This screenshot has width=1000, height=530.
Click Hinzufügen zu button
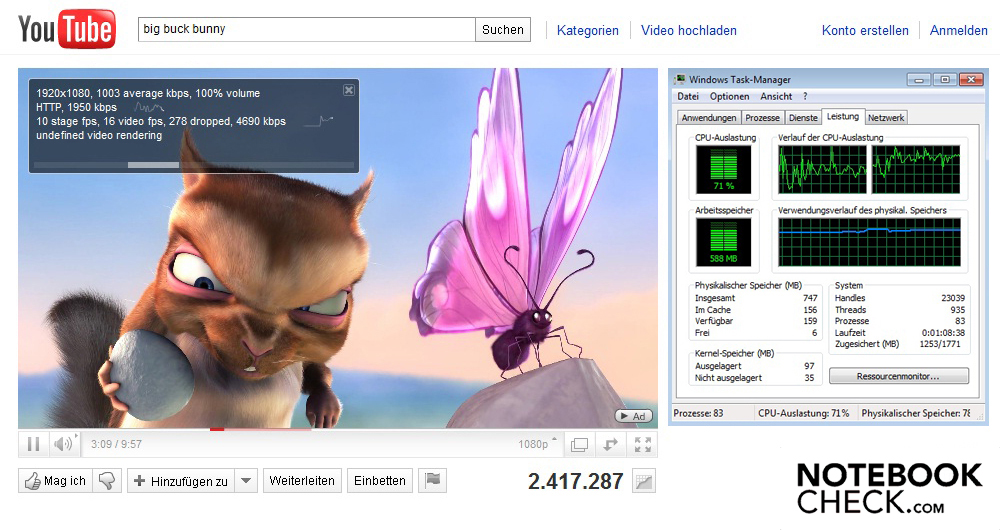181,481
